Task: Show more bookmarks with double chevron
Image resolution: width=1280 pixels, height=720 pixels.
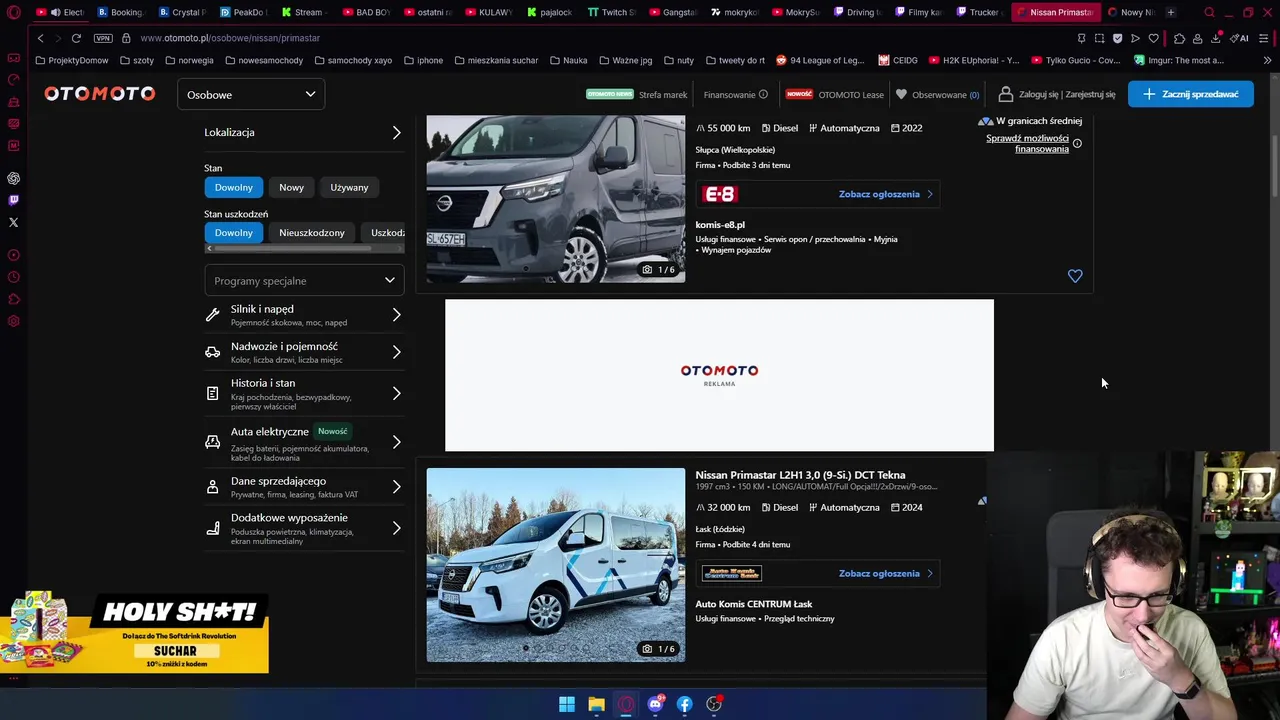Action: click(1267, 60)
